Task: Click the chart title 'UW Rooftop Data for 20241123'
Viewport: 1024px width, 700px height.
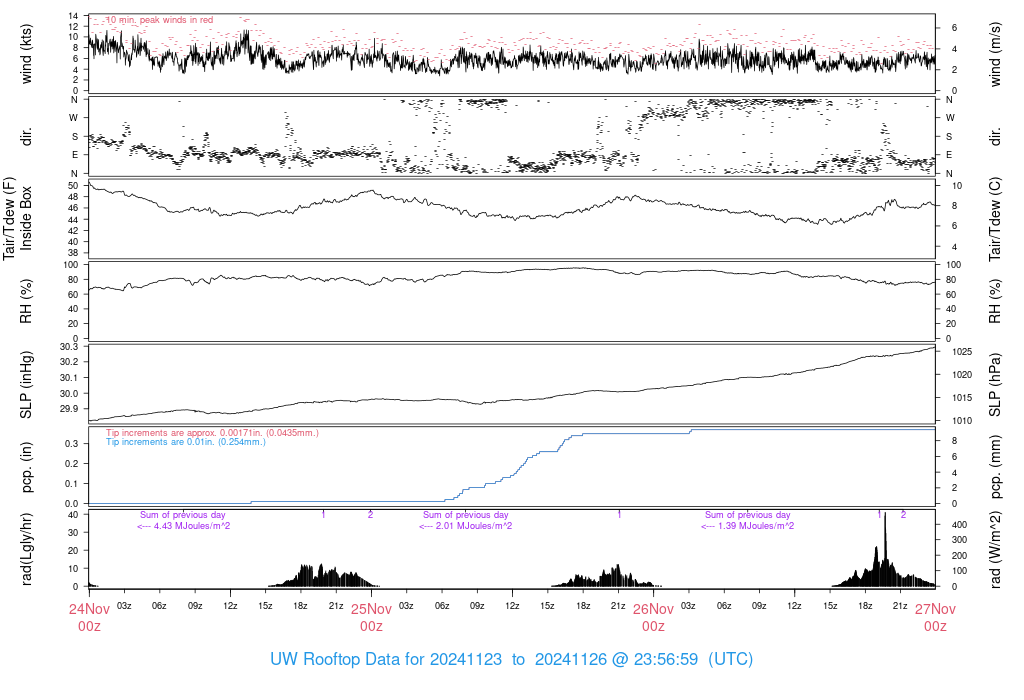Action: pos(386,659)
